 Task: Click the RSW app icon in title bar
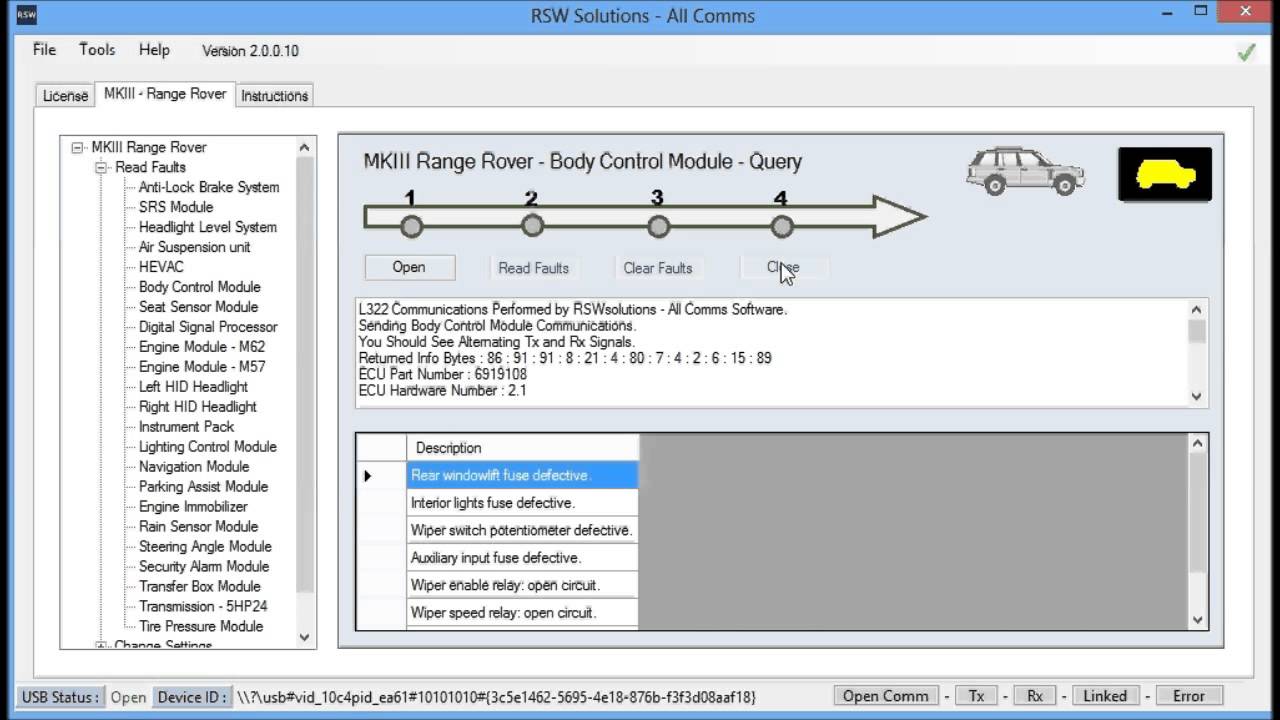(x=27, y=15)
